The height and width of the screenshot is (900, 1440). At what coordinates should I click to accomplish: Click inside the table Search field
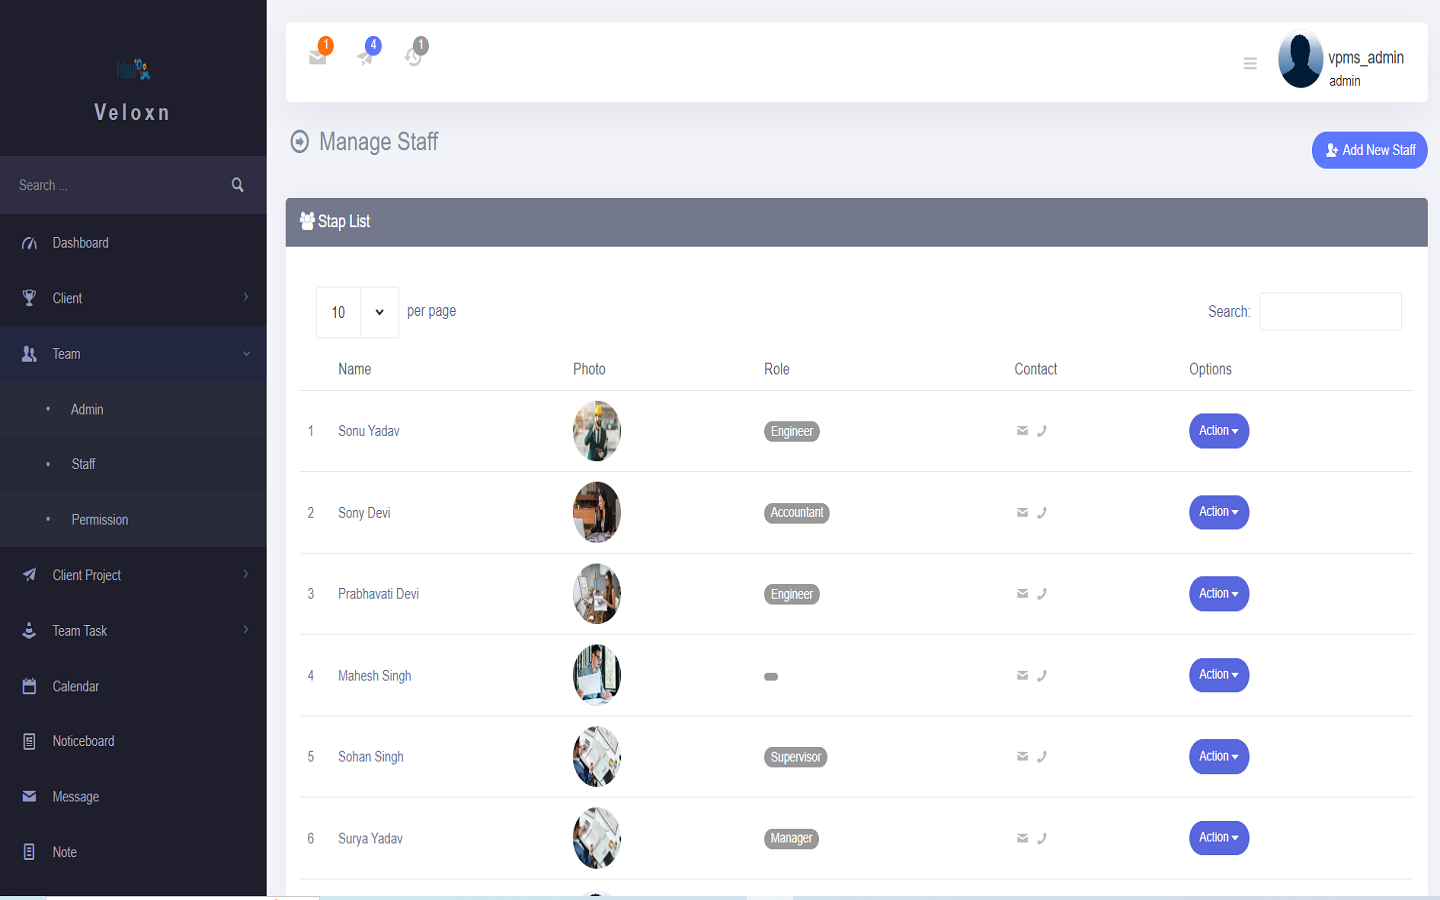click(x=1330, y=311)
